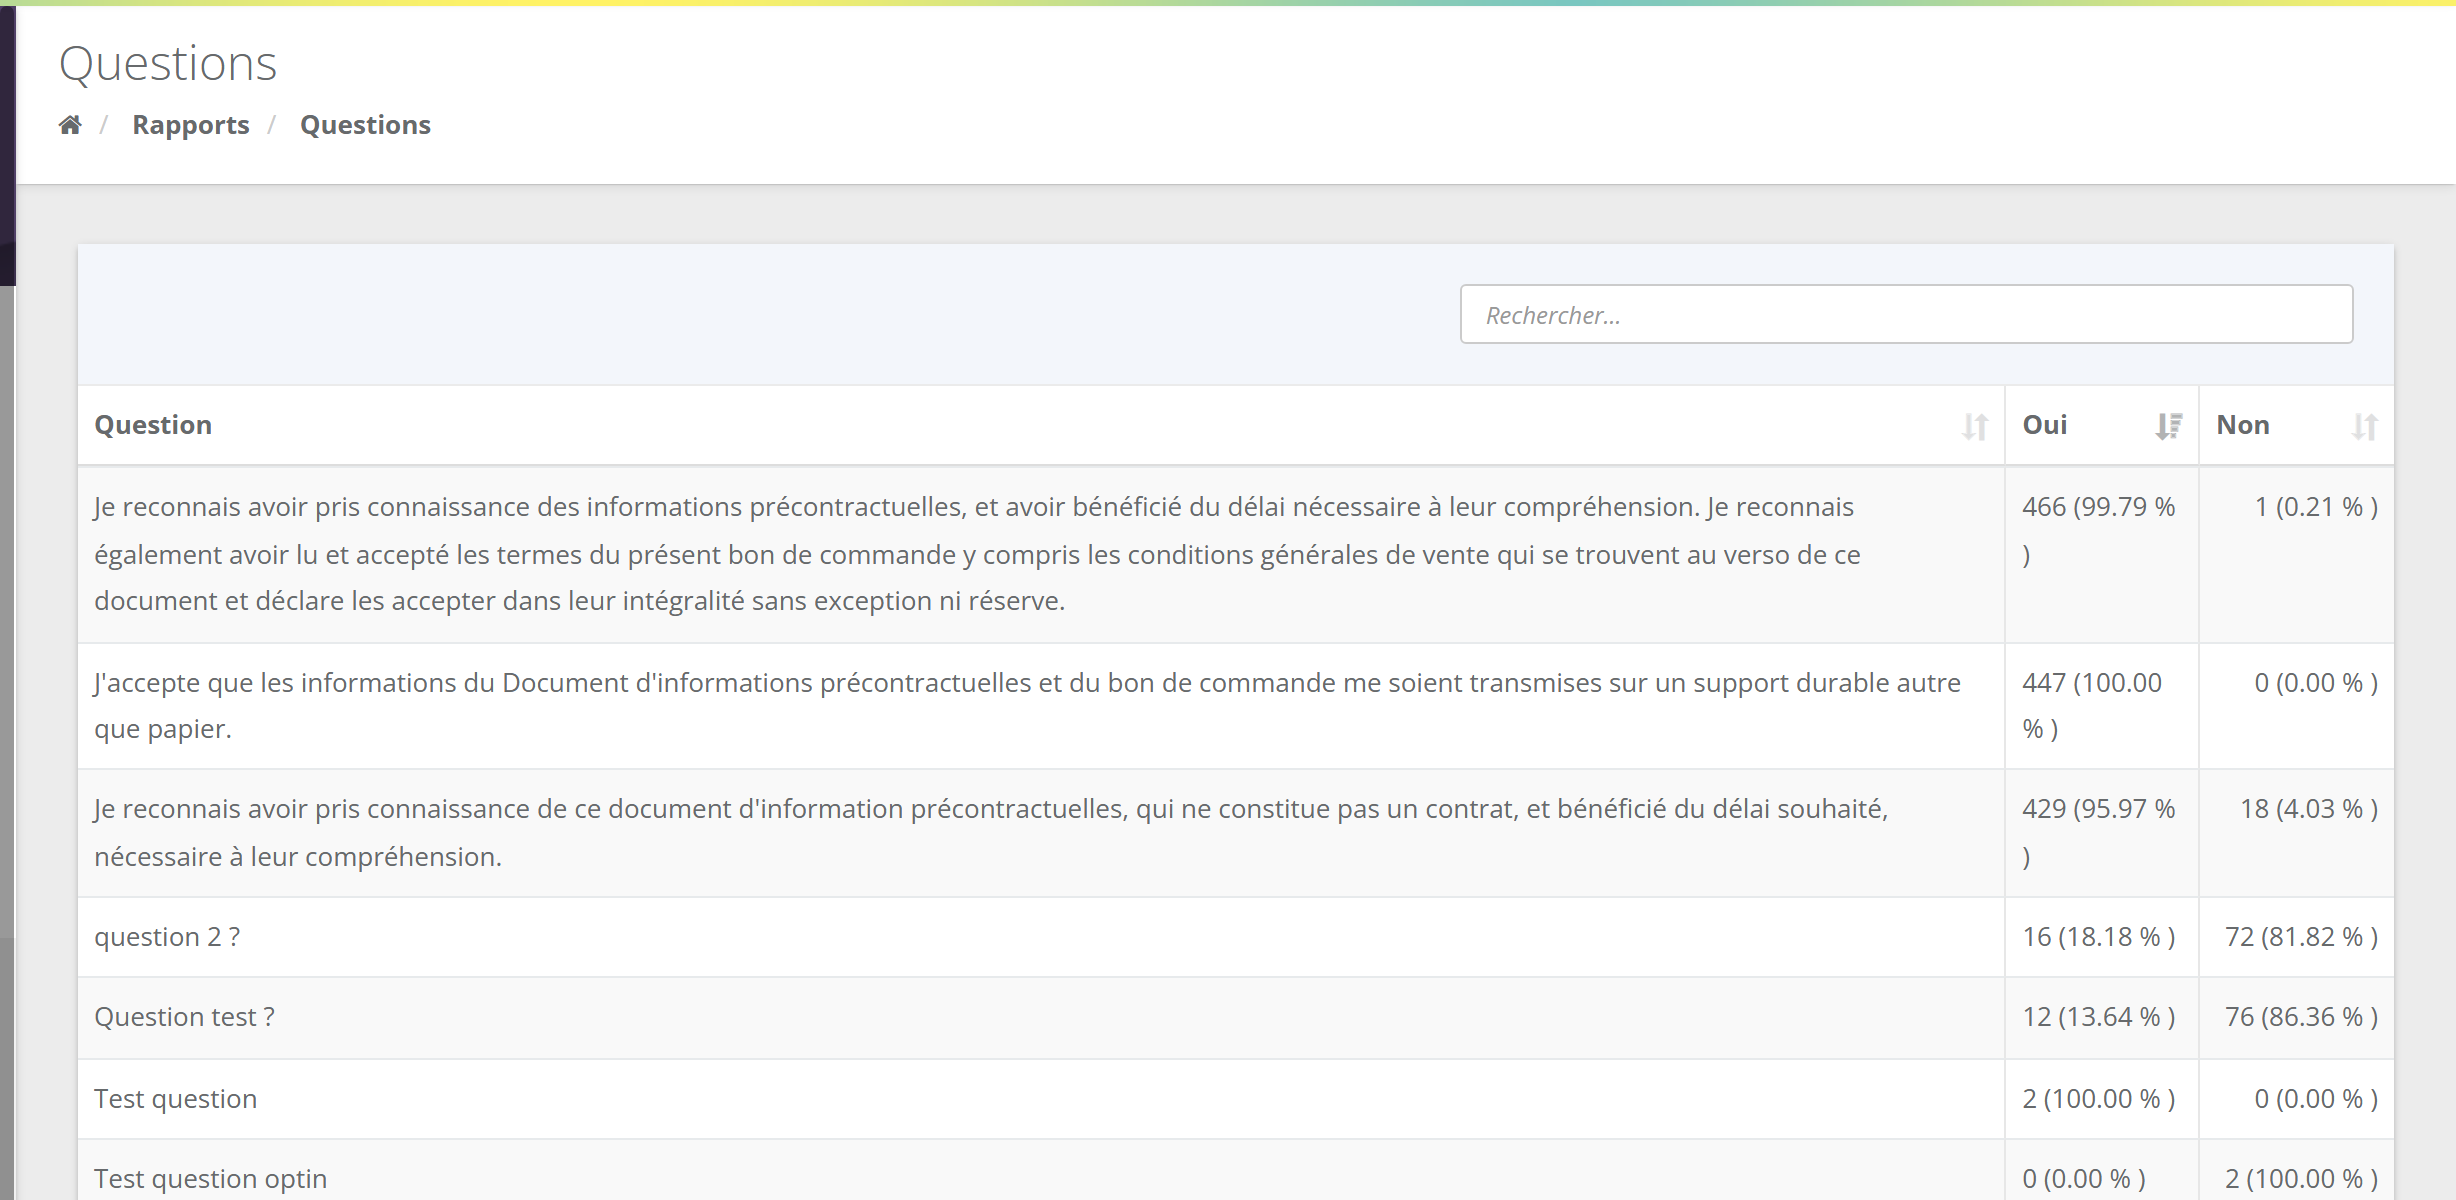
Task: Click Non value 1 (0.21 %)
Action: (x=2316, y=507)
